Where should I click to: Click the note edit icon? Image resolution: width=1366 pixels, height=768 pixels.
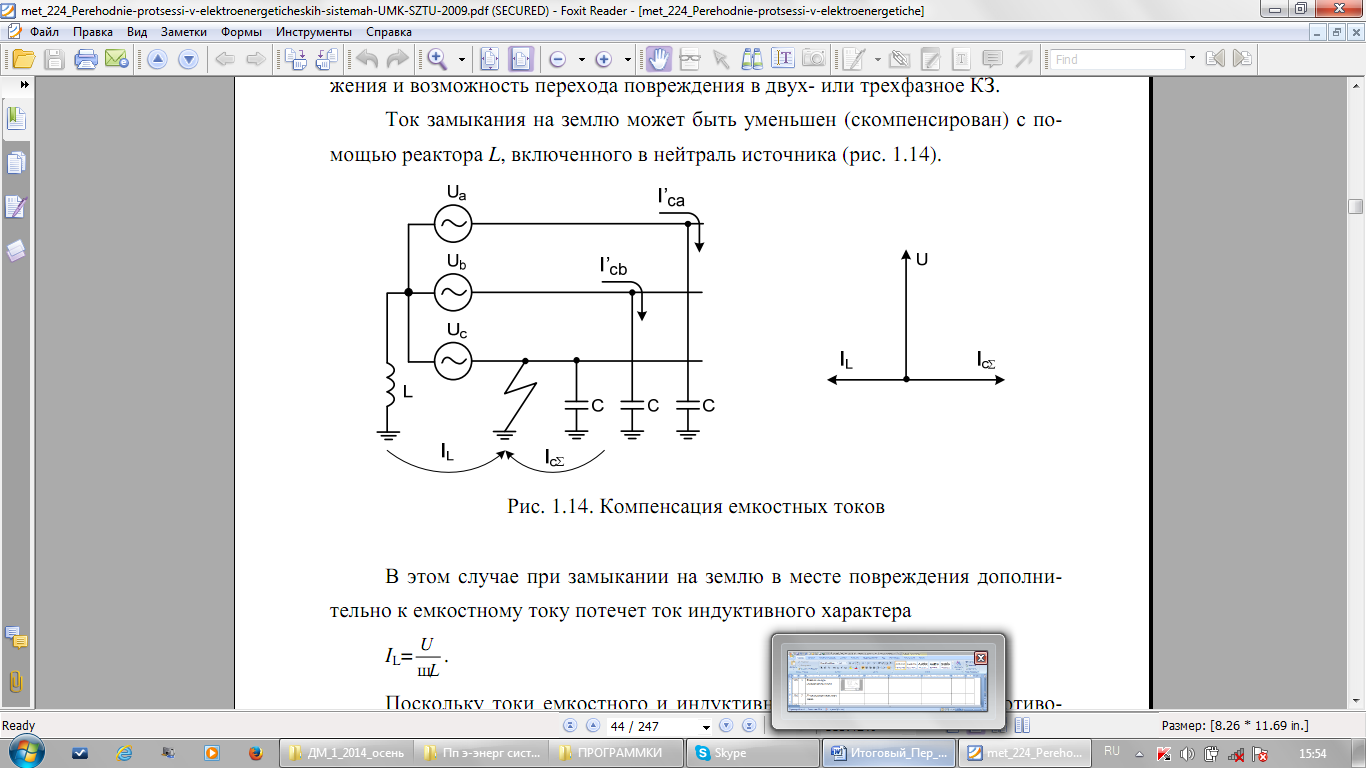tap(931, 58)
